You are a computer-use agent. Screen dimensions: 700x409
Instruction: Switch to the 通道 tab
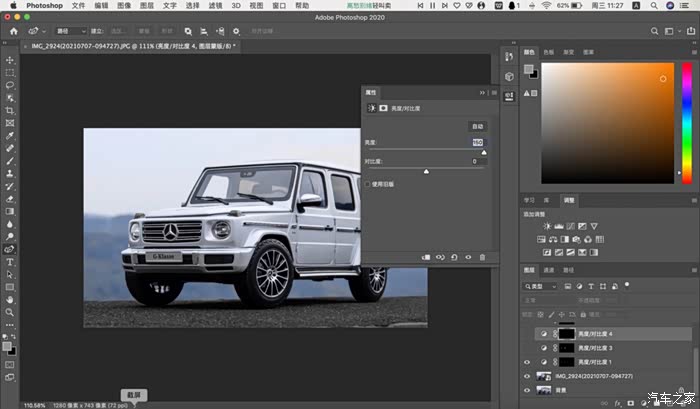[x=549, y=270]
